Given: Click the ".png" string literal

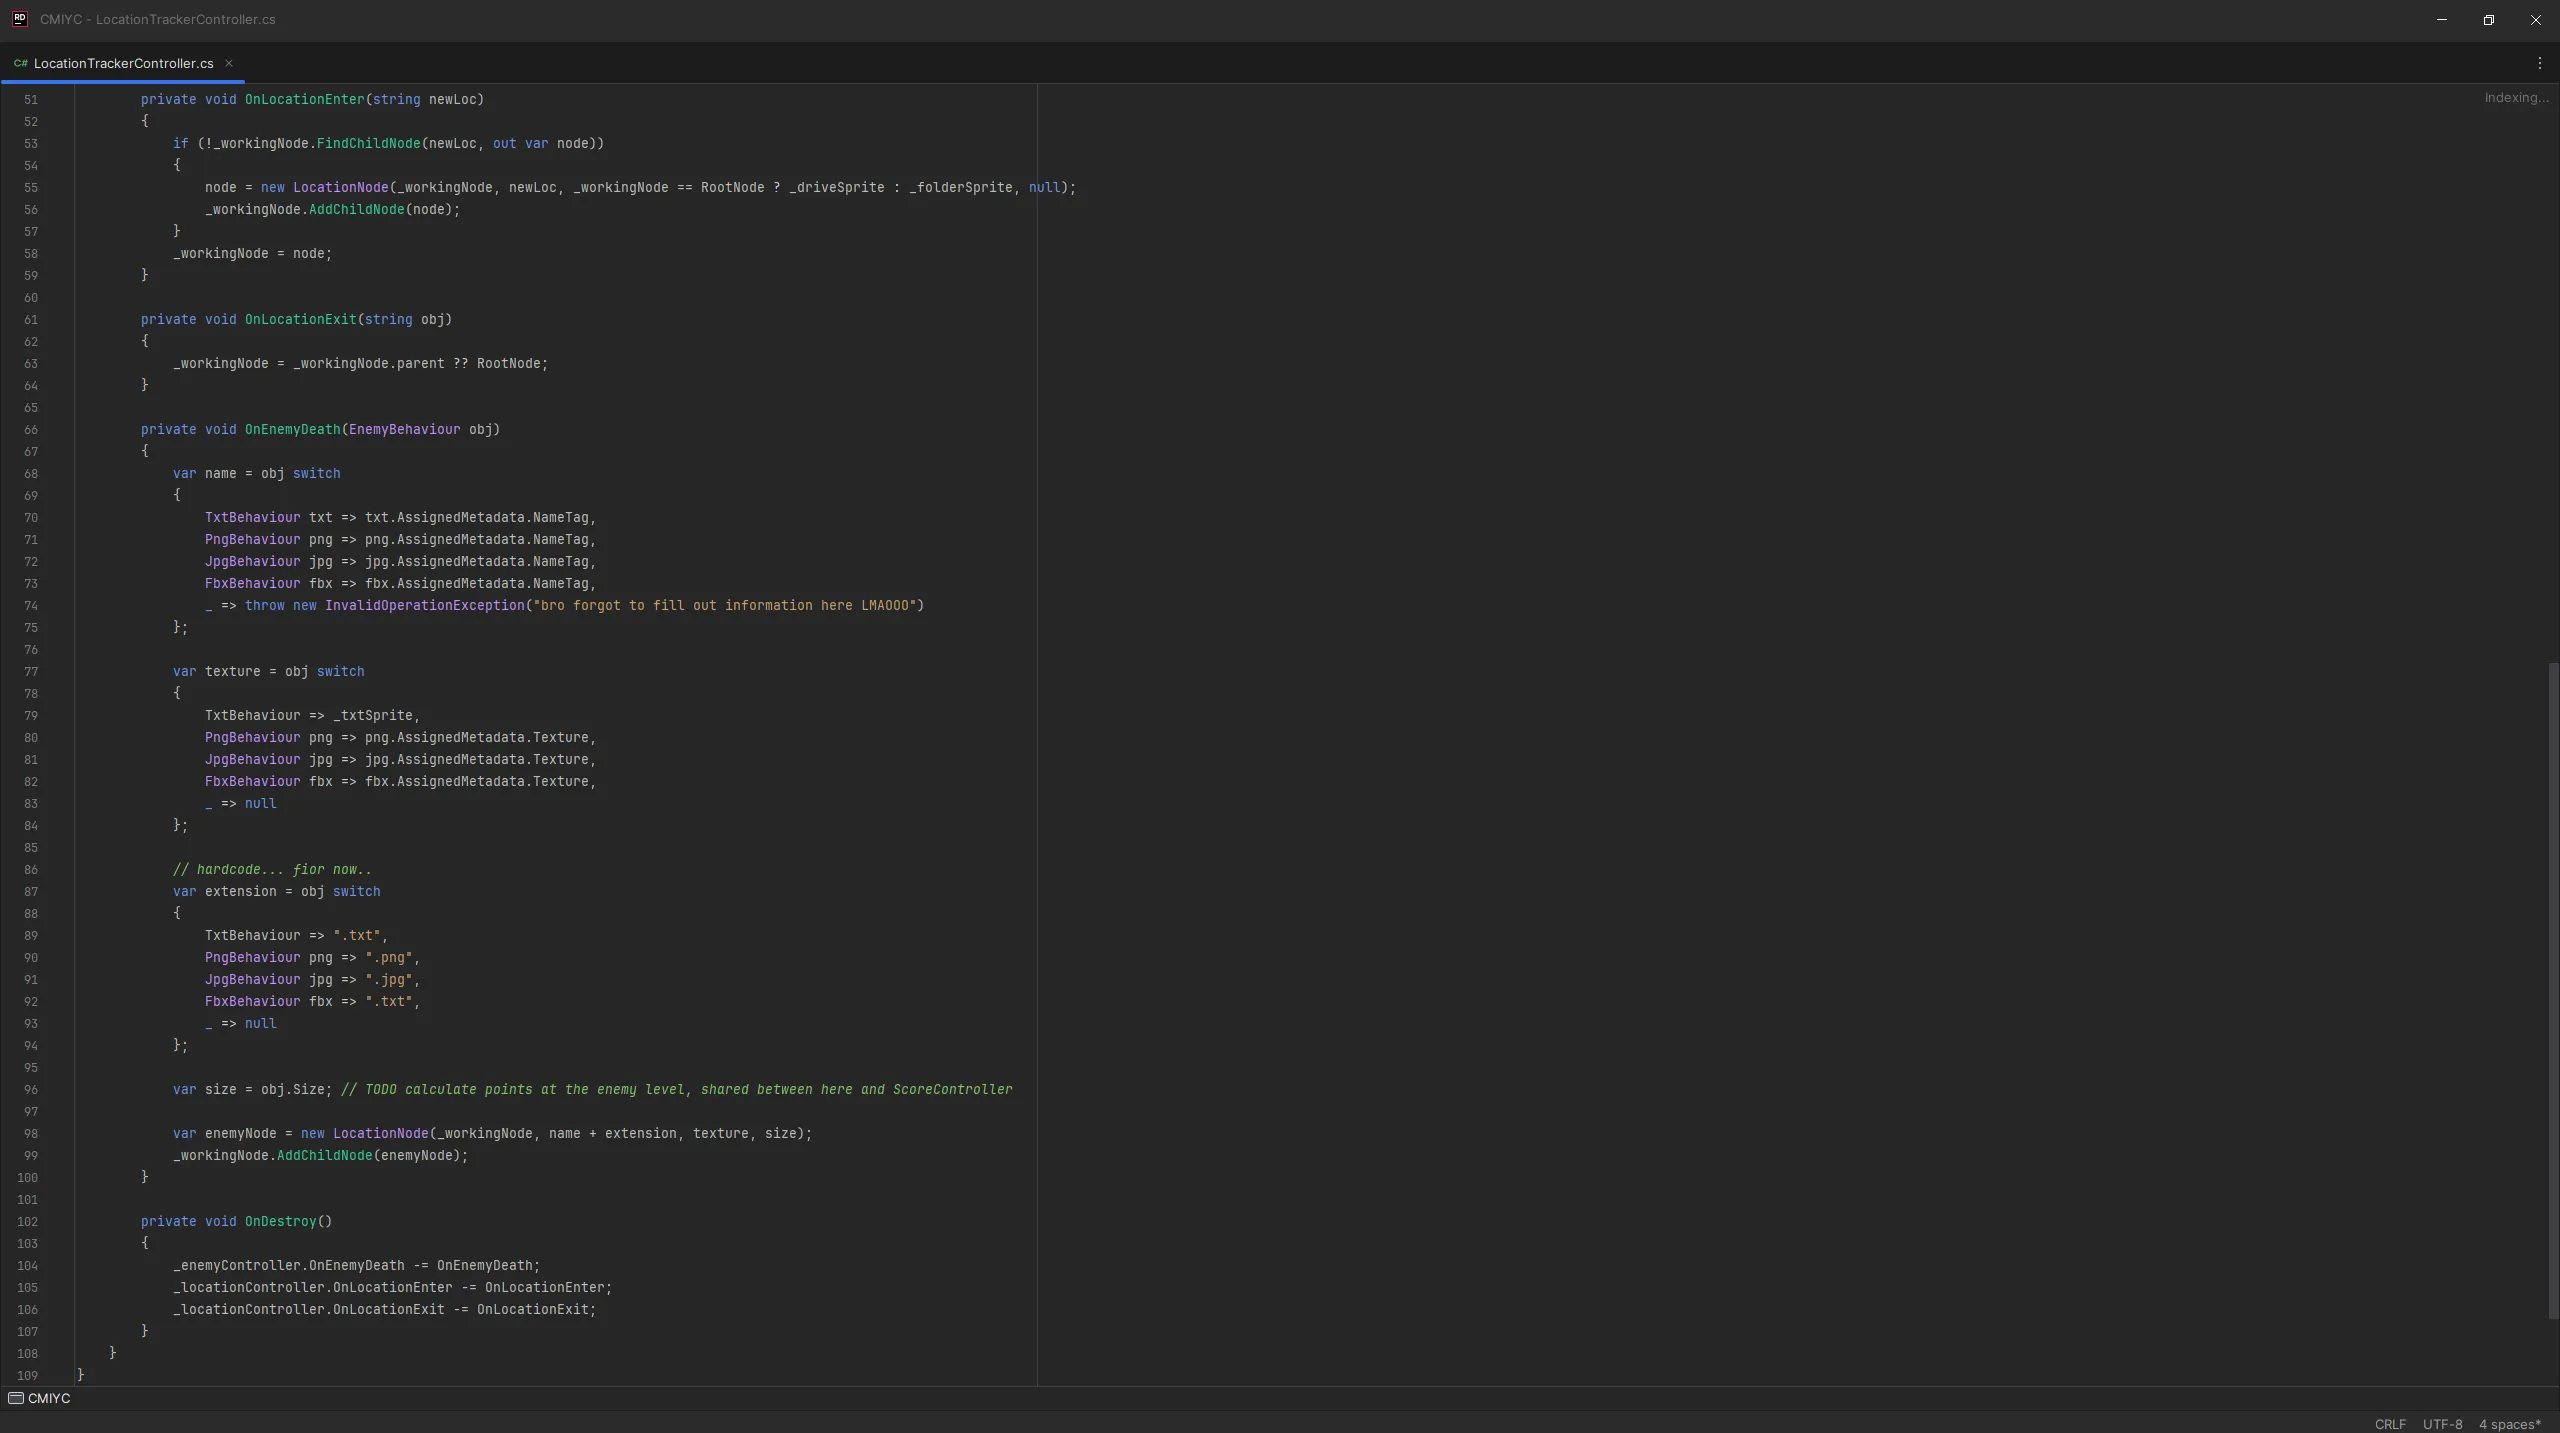Looking at the screenshot, I should tap(388, 957).
